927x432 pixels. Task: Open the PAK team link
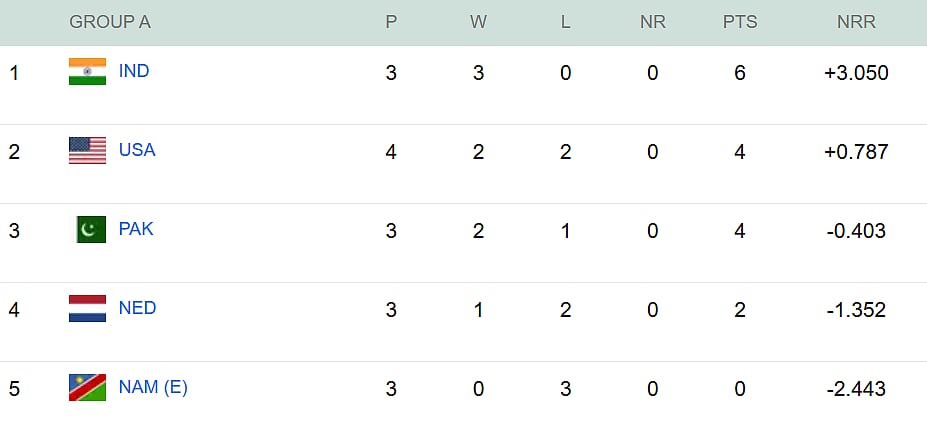pyautogui.click(x=136, y=230)
